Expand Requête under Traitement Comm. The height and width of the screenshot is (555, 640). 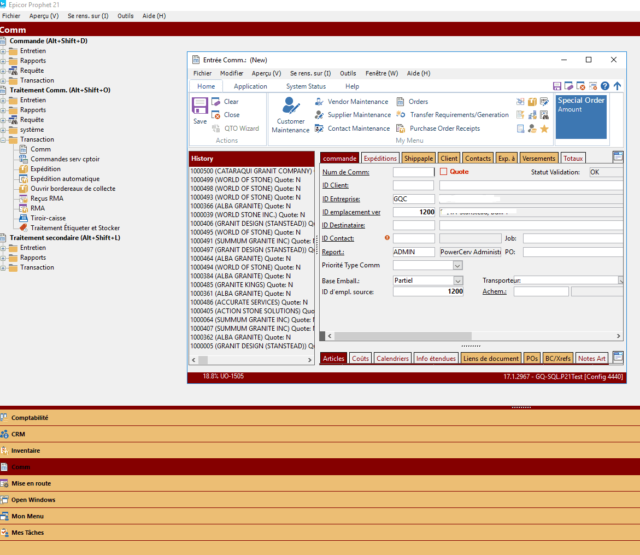(x=3, y=120)
